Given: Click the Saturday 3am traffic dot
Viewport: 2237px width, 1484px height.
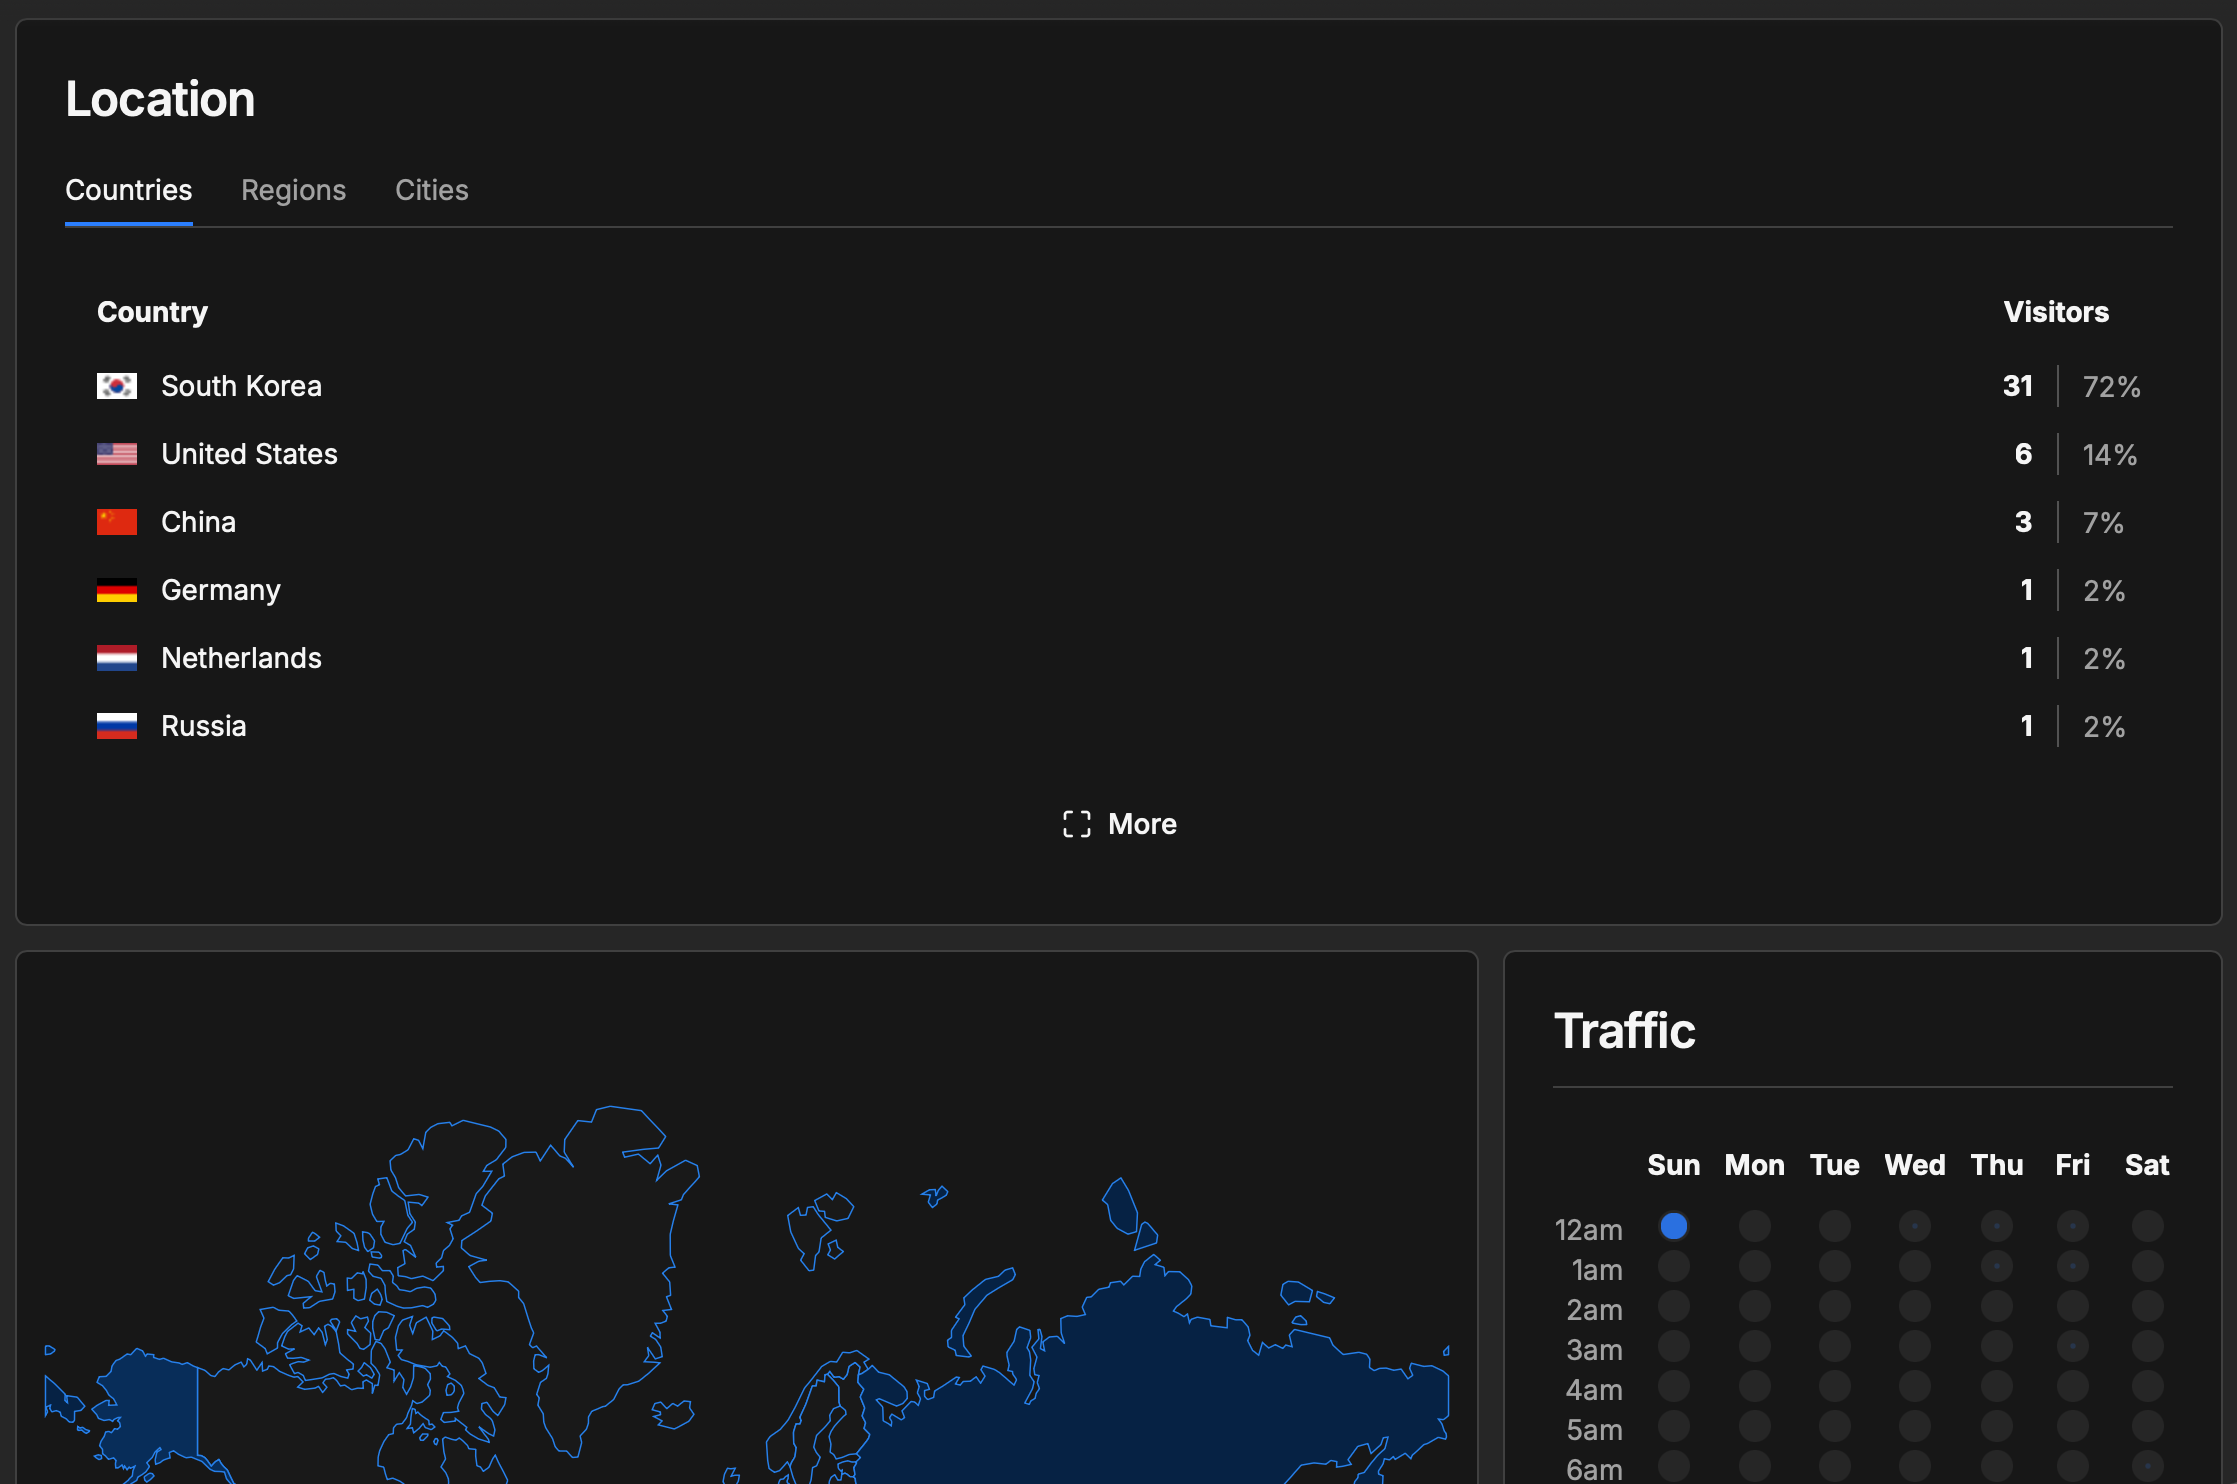Looking at the screenshot, I should pyautogui.click(x=2148, y=1346).
